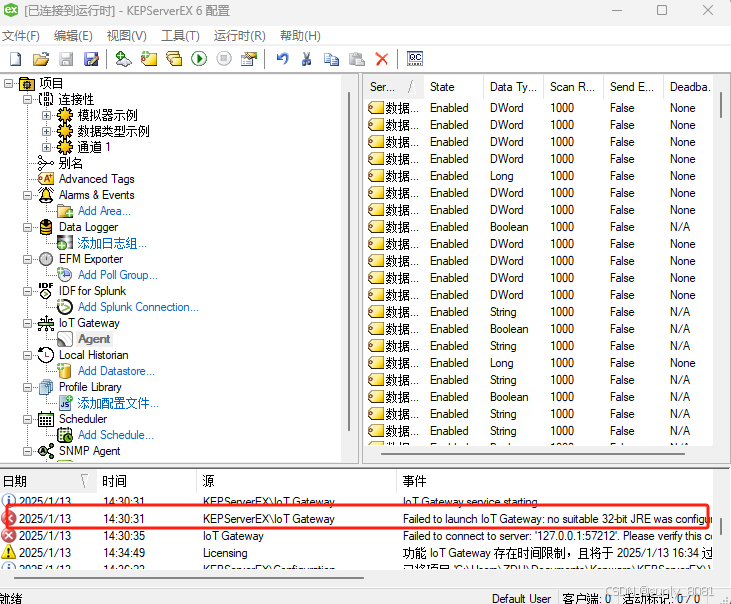The width and height of the screenshot is (731, 604).
Task: Click the Copy toolbar icon
Action: 331,59
